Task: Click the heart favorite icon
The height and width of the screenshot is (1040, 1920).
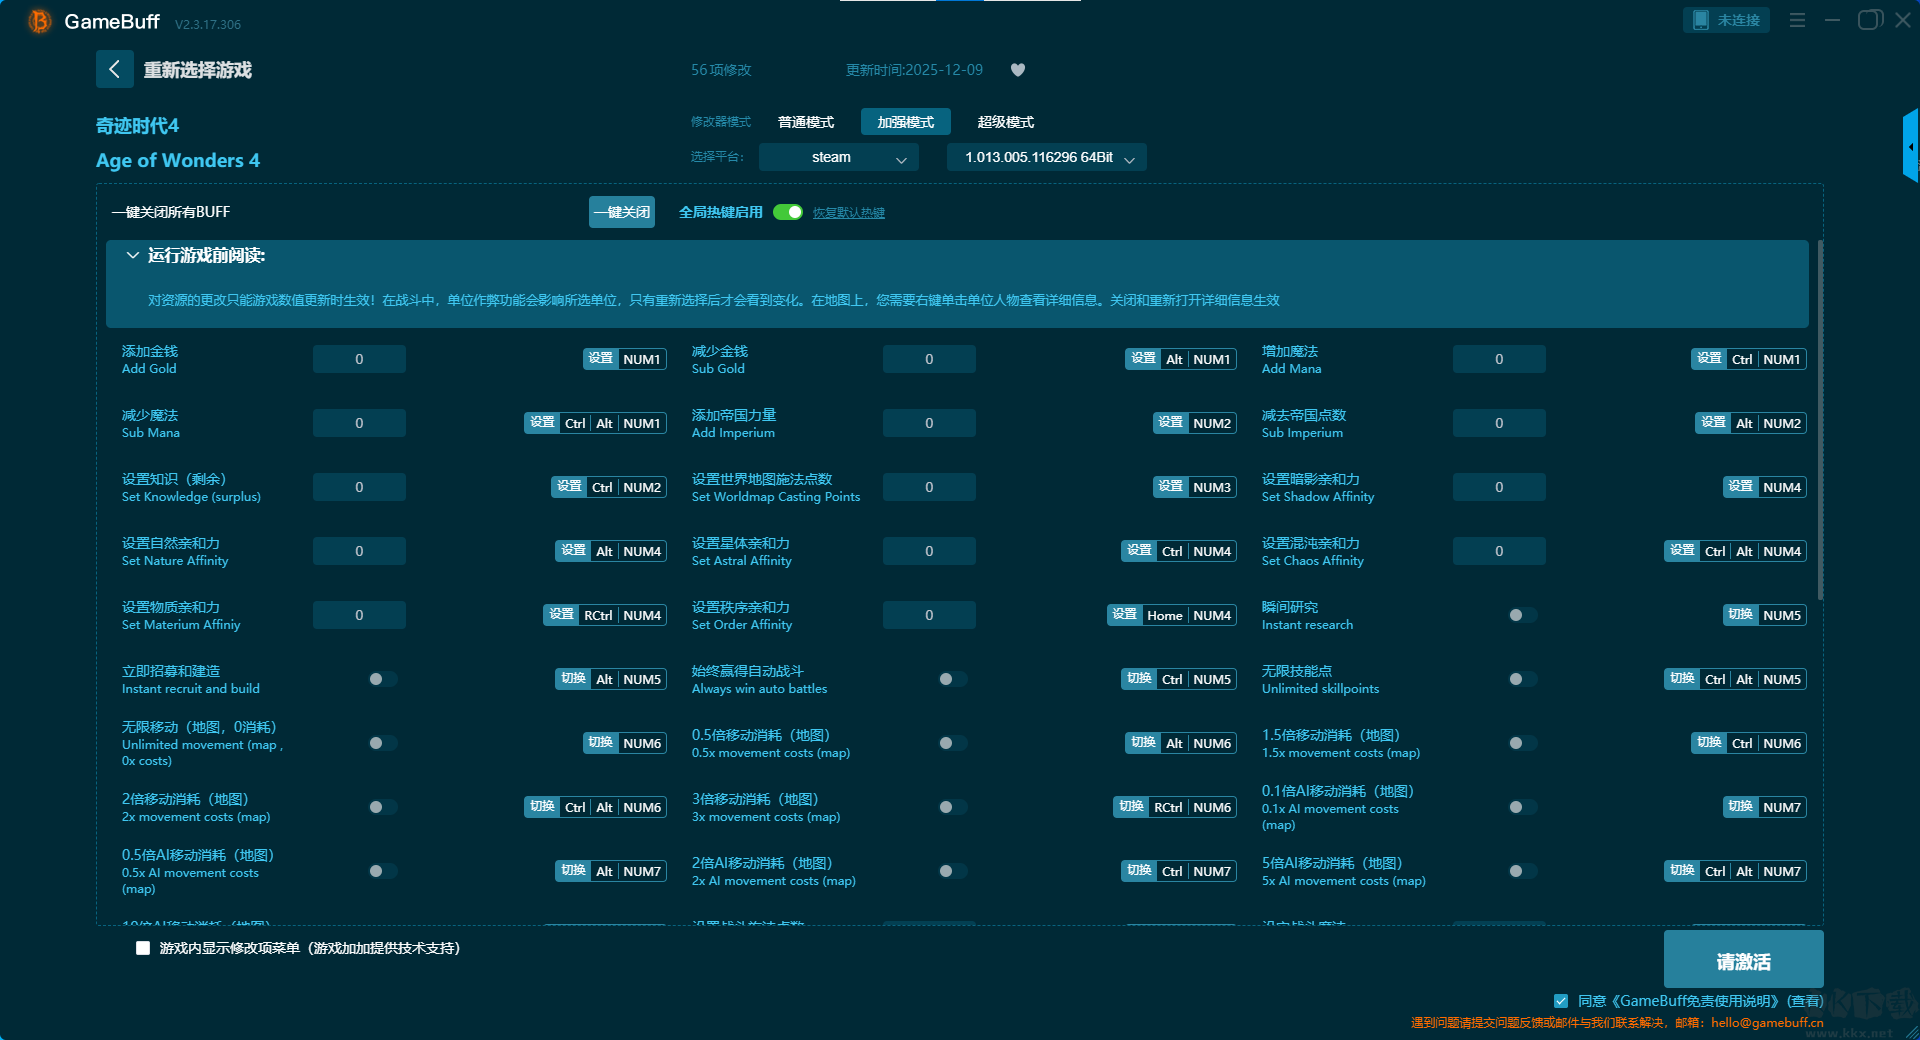Action: pyautogui.click(x=1018, y=70)
